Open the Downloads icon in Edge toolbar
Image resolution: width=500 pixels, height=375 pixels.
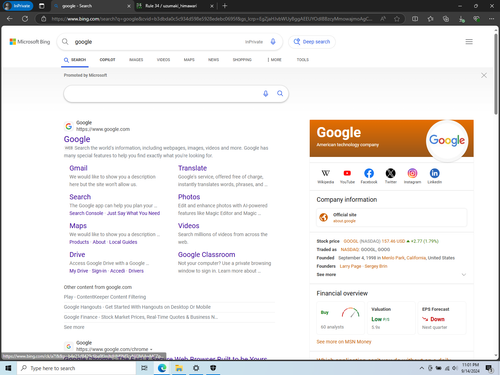tap(461, 19)
